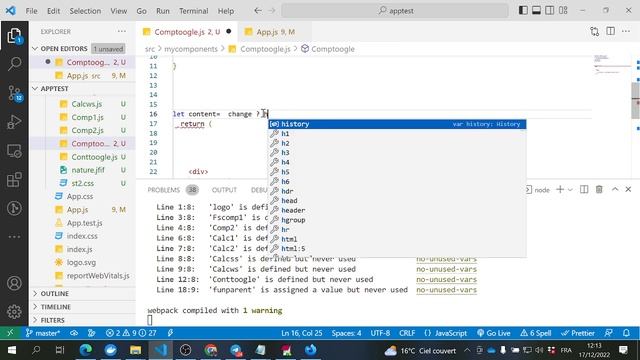The image size is (640, 360).
Task: Toggle the bottom panel visibility
Action: [536, 11]
